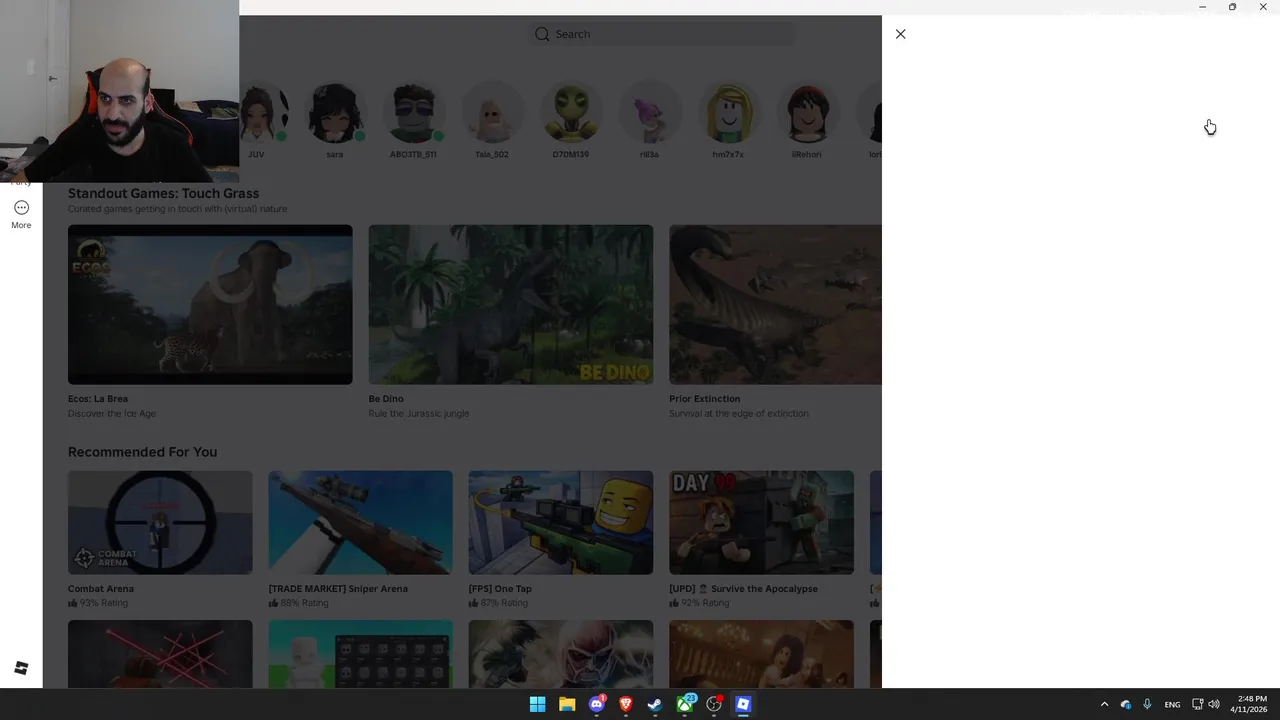Open OBS Studio from taskbar

point(714,704)
